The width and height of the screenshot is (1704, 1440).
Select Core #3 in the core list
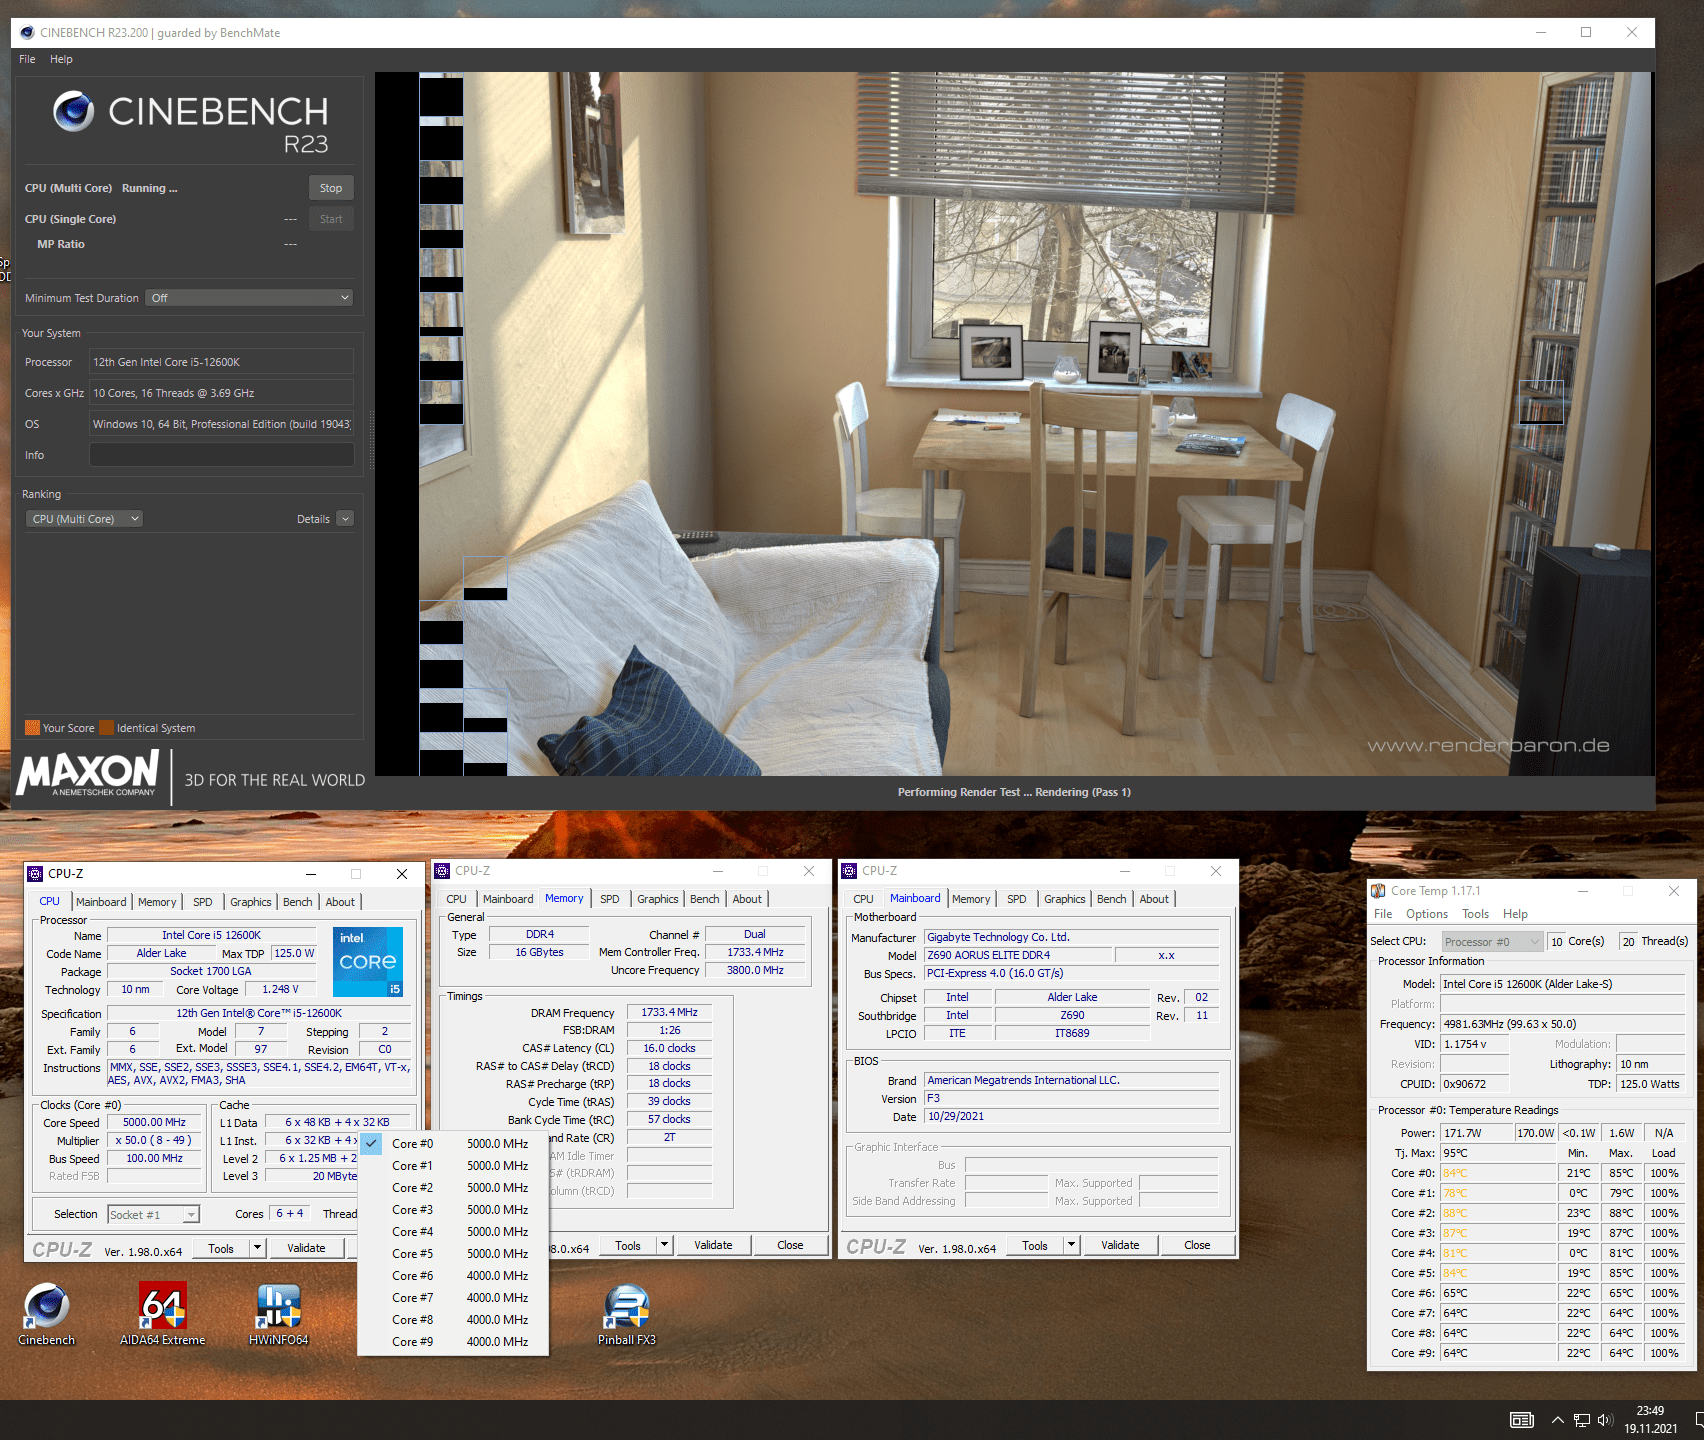pos(453,1209)
